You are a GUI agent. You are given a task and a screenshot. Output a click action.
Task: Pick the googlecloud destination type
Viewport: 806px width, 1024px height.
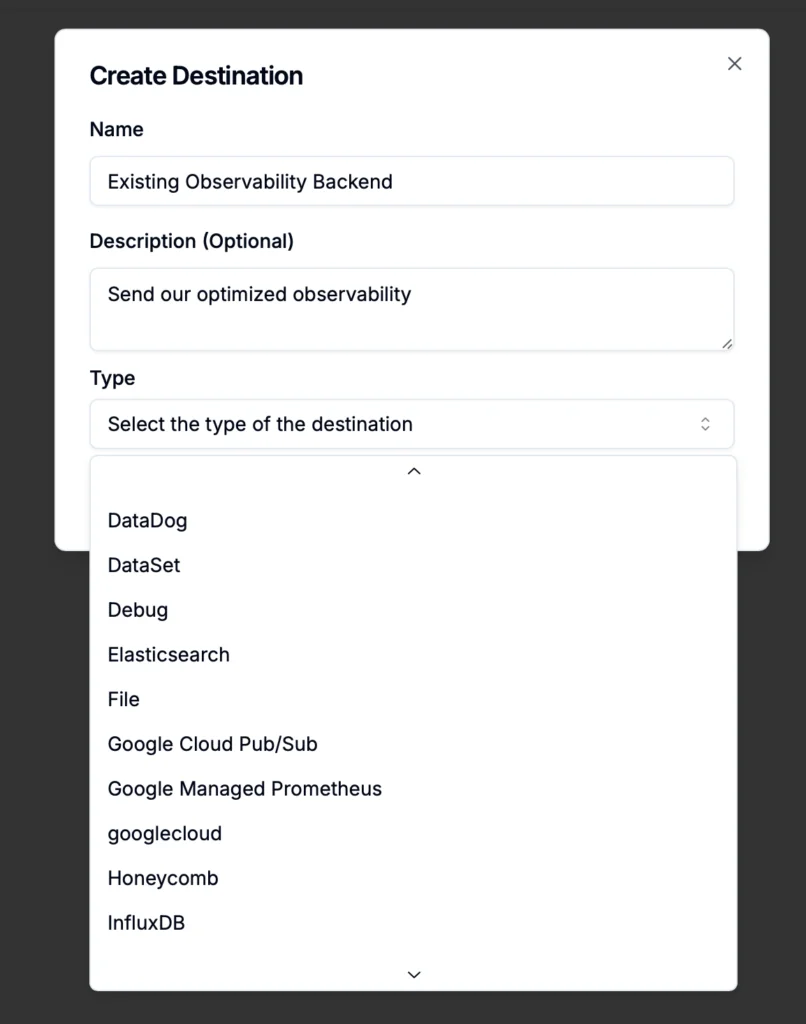point(165,833)
